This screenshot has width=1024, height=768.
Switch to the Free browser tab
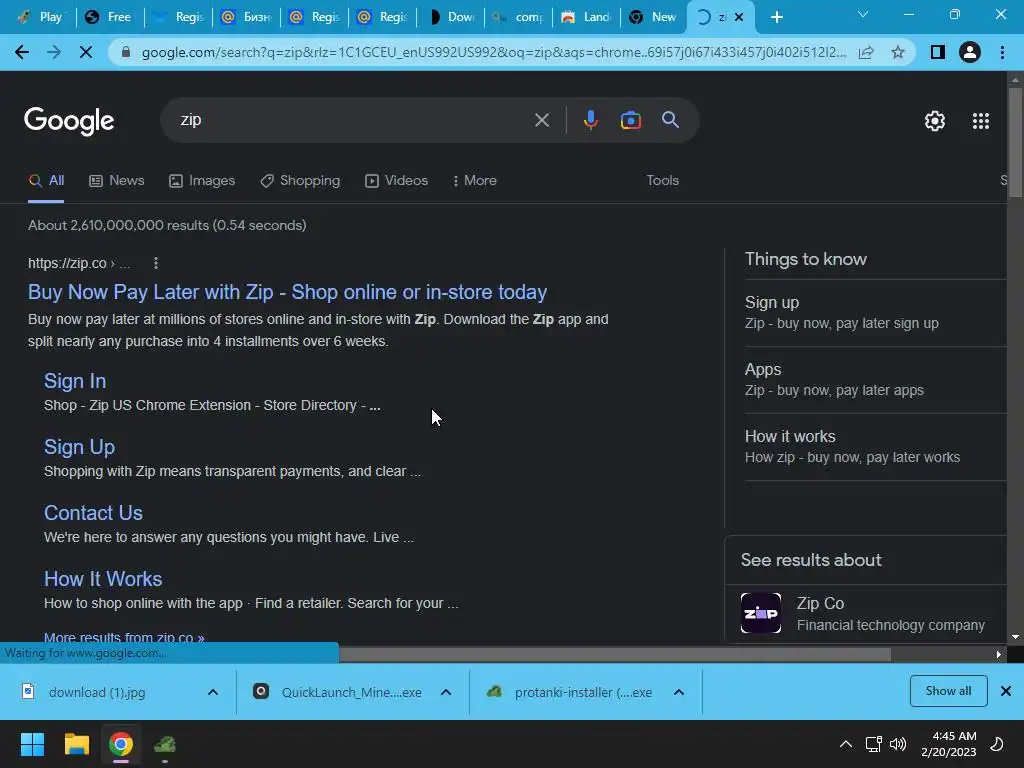(108, 17)
